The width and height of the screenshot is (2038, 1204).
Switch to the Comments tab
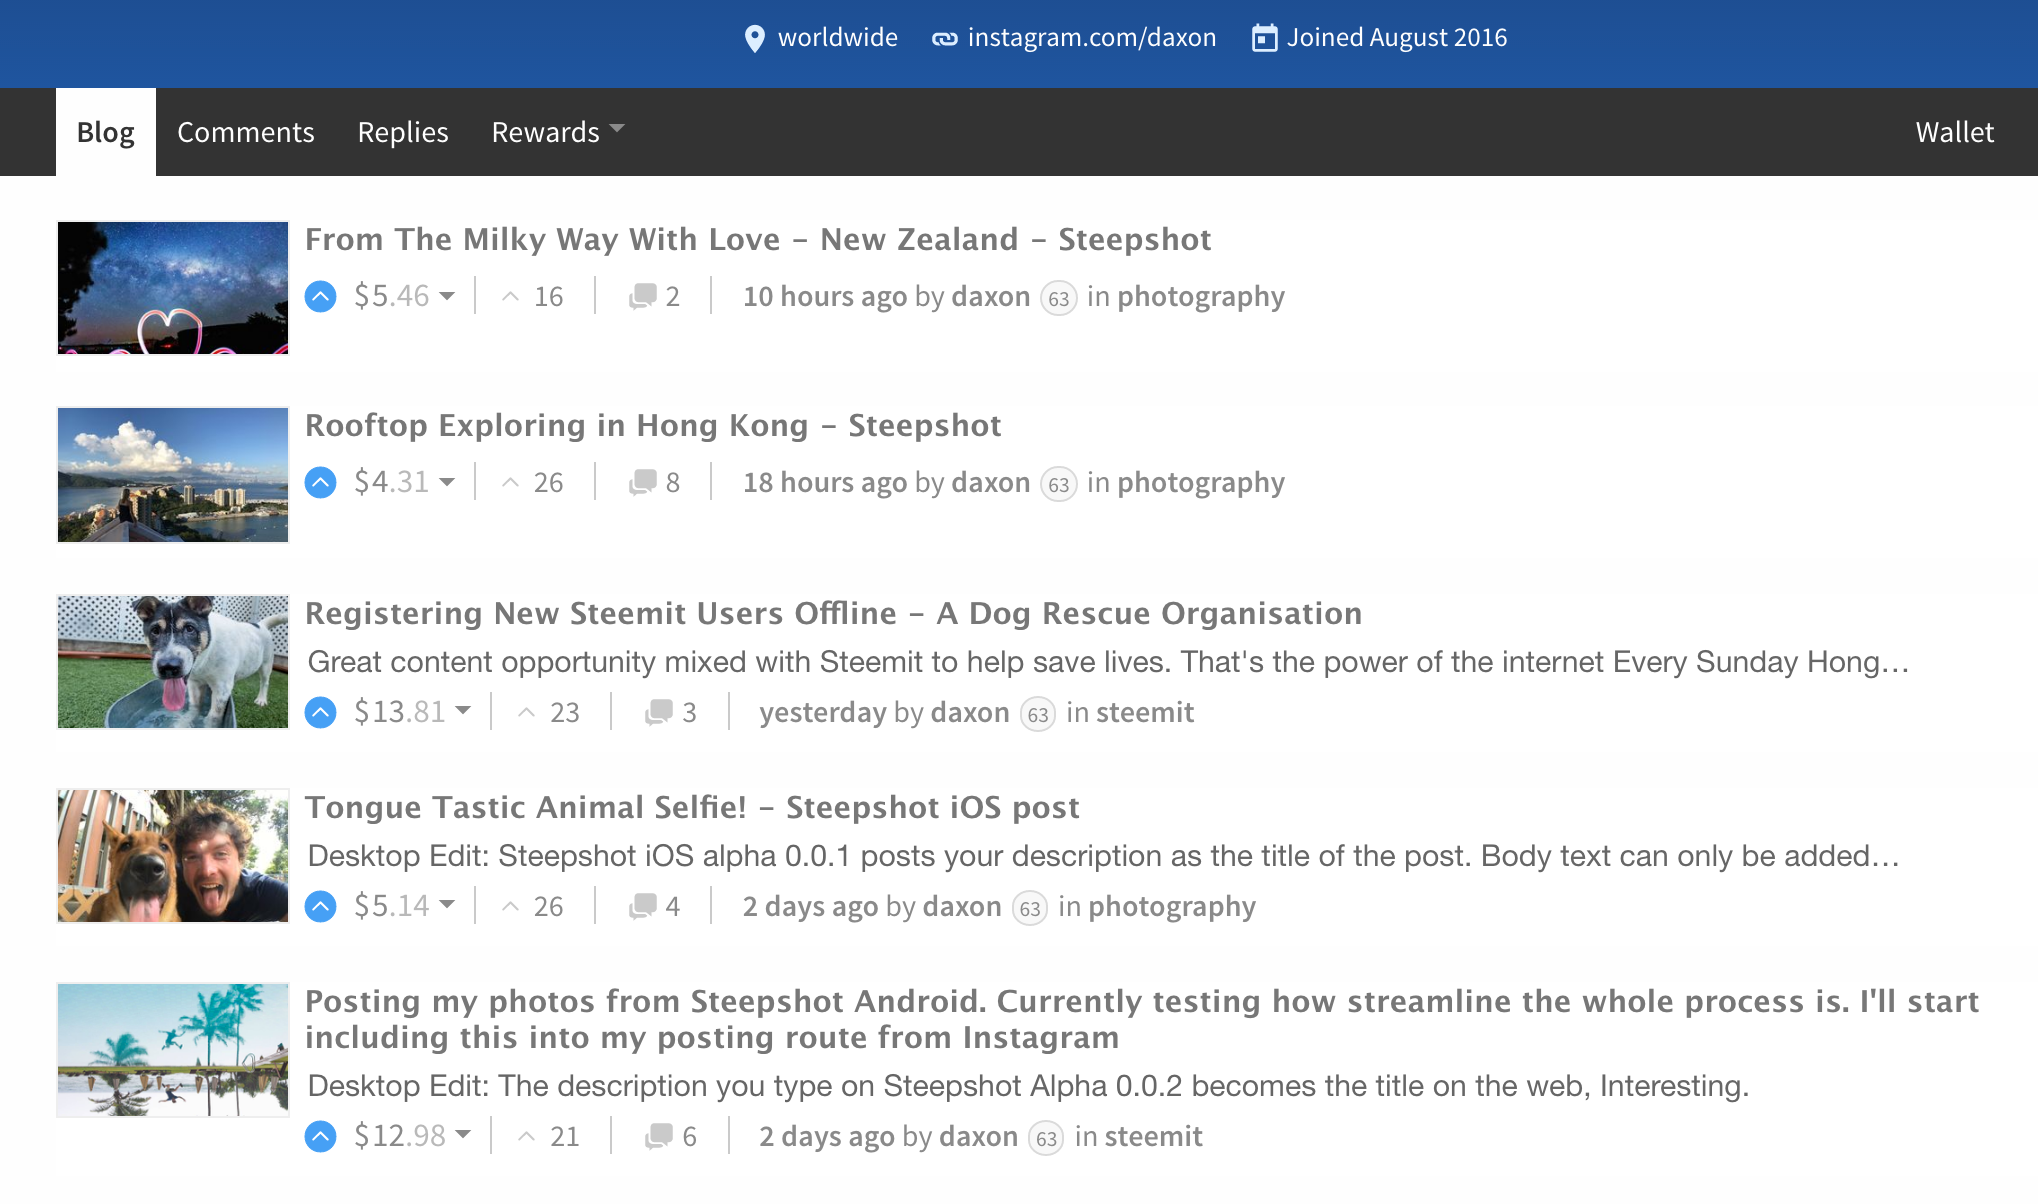point(246,132)
